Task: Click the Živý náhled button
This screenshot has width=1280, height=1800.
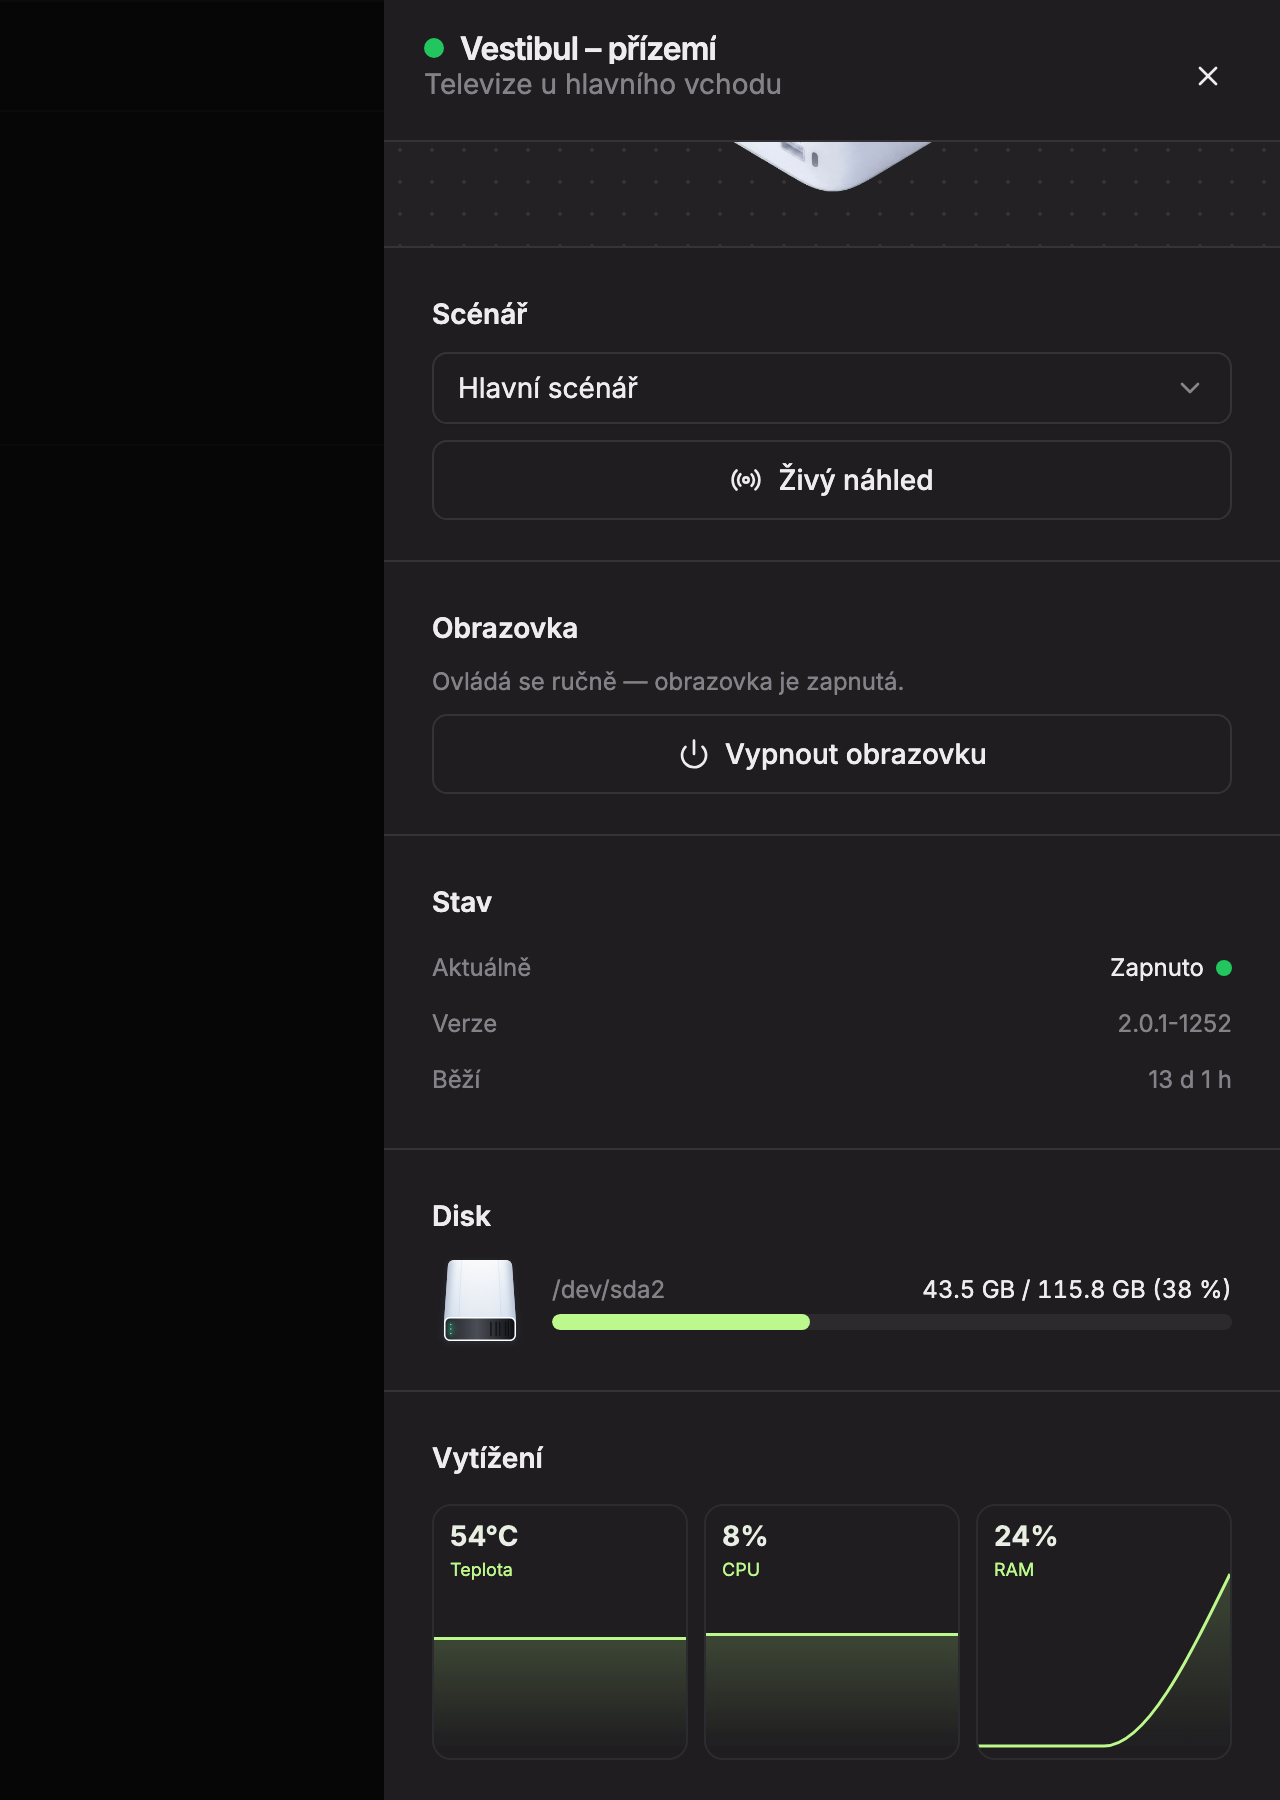Action: pyautogui.click(x=831, y=480)
